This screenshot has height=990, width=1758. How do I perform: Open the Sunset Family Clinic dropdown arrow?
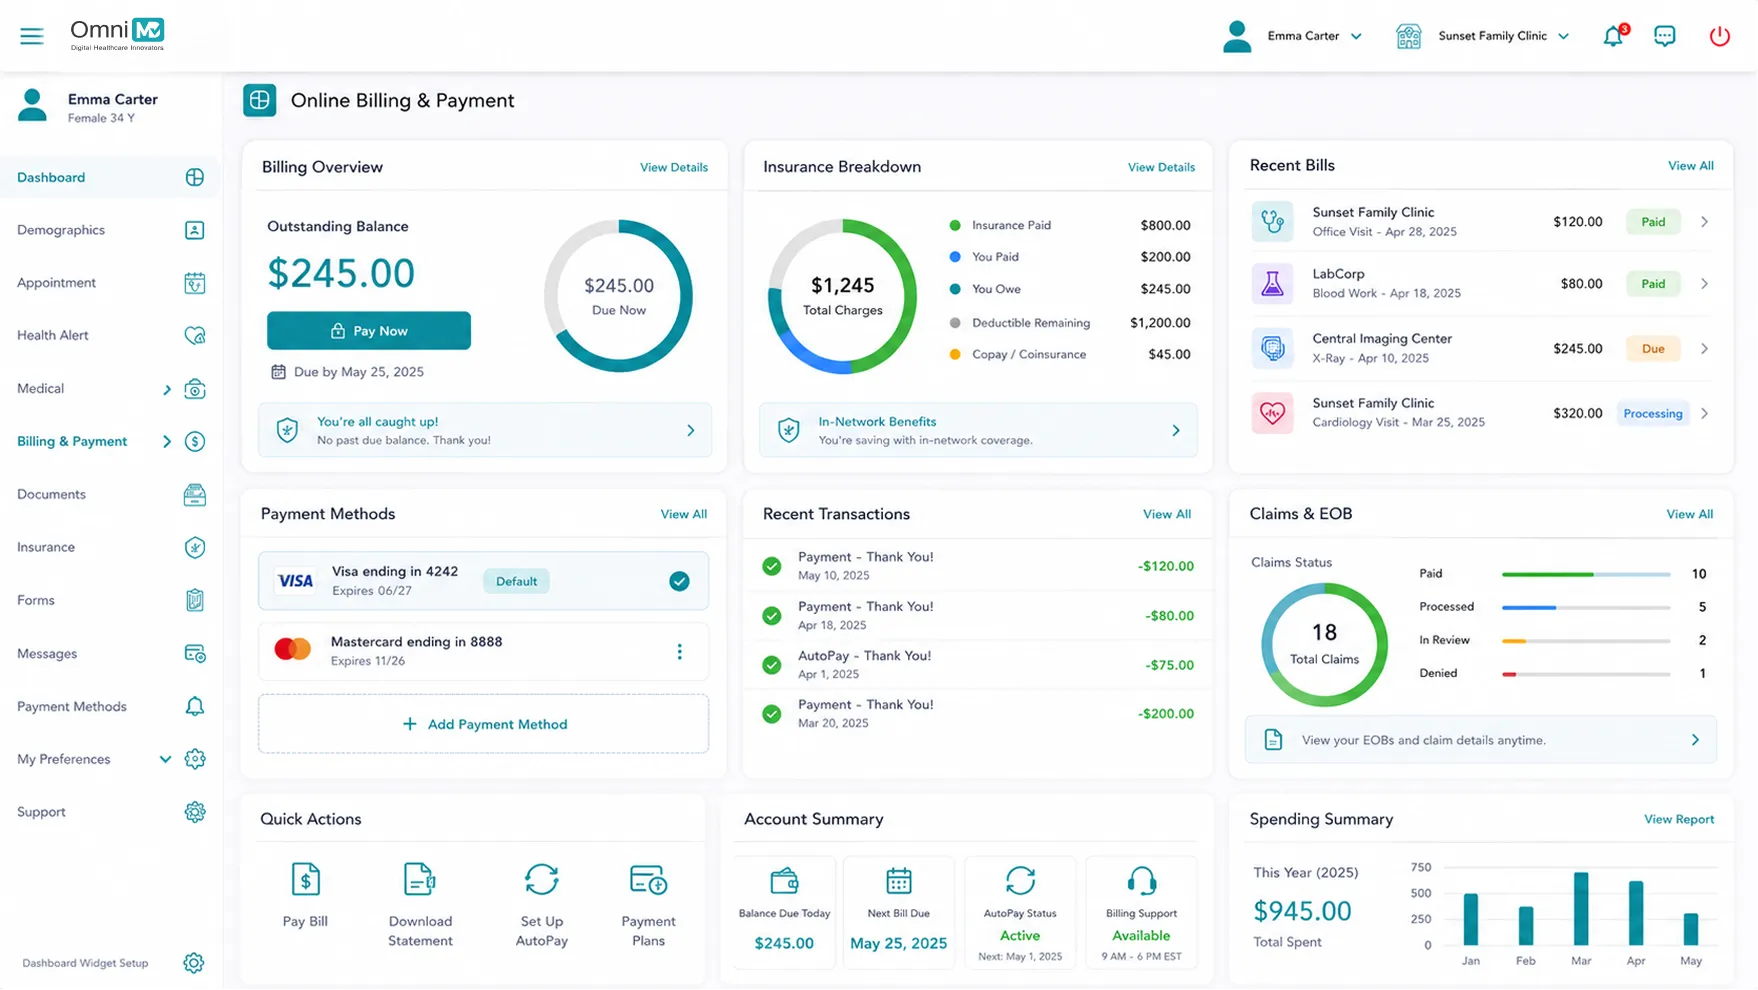click(x=1564, y=37)
